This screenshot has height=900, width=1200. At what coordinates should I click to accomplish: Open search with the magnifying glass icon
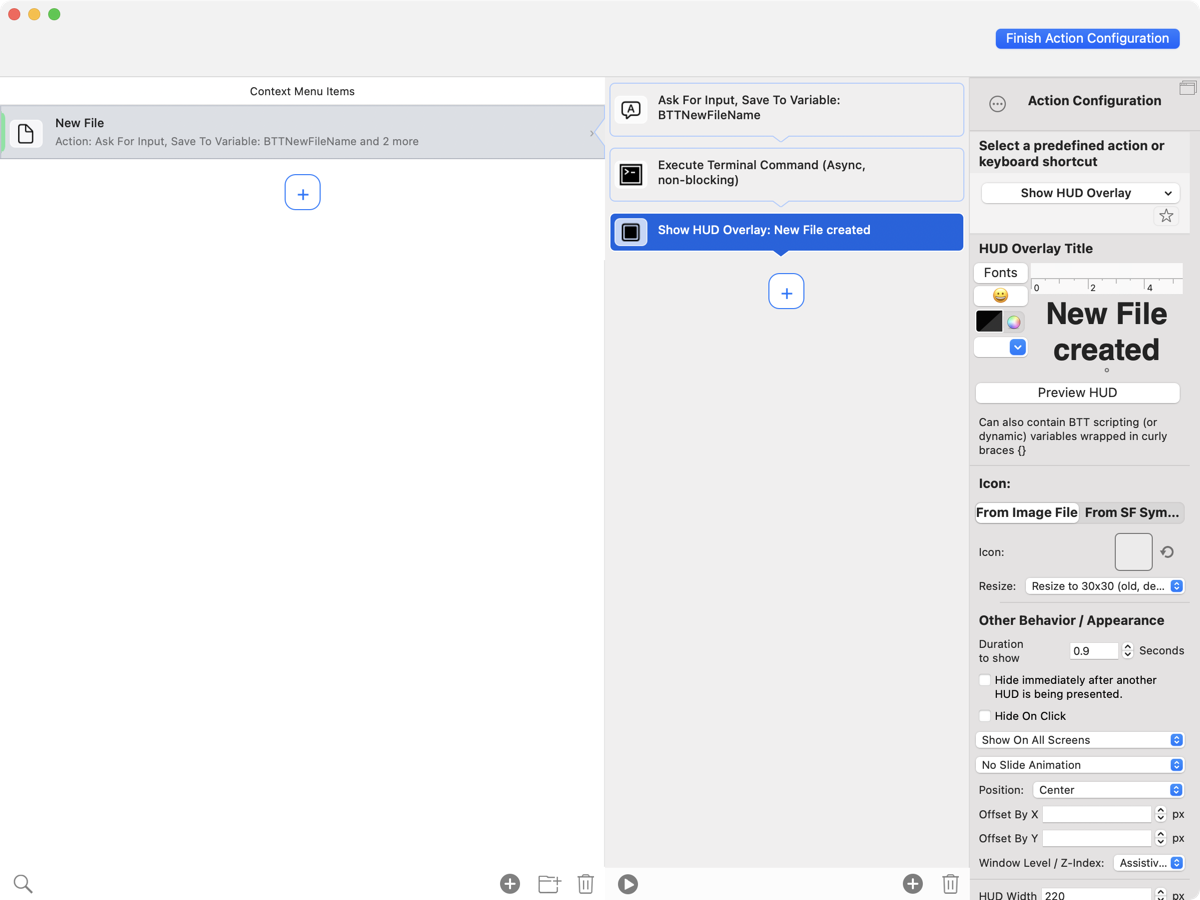(22, 884)
